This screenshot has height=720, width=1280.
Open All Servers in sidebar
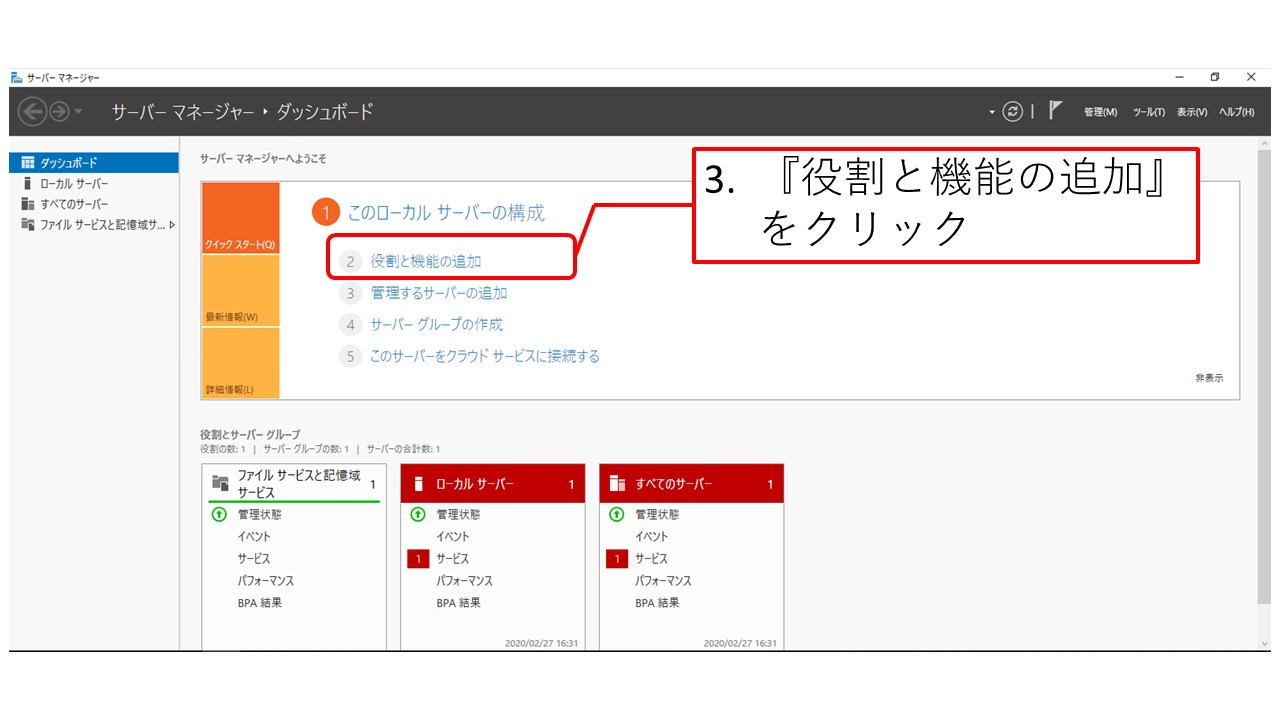[x=74, y=204]
